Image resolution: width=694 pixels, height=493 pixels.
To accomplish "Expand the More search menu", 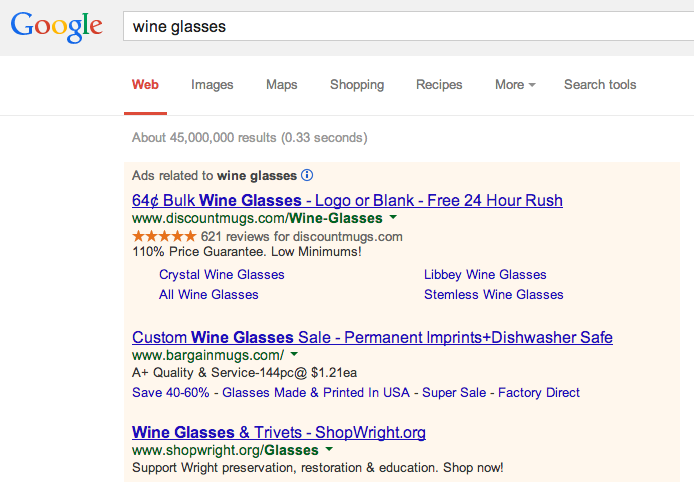I will (x=515, y=85).
